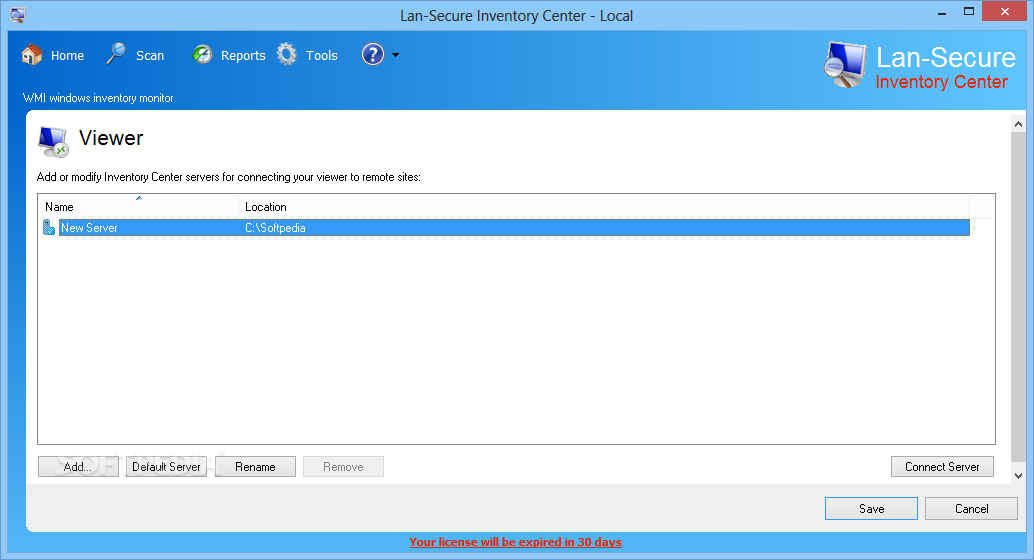
Task: Sort by the Name column header
Action: point(138,206)
